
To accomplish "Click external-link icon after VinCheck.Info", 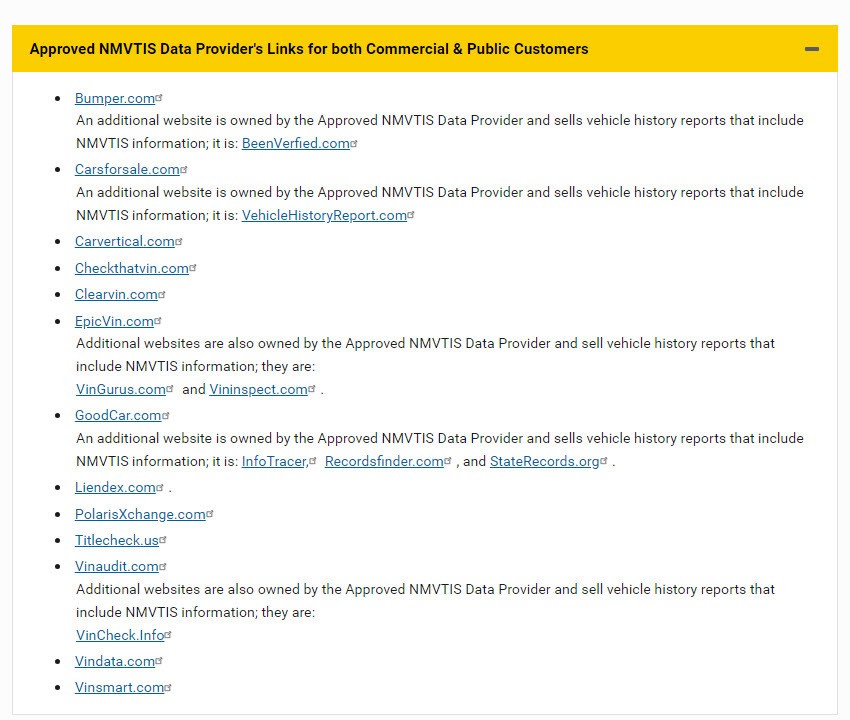I will pyautogui.click(x=168, y=634).
